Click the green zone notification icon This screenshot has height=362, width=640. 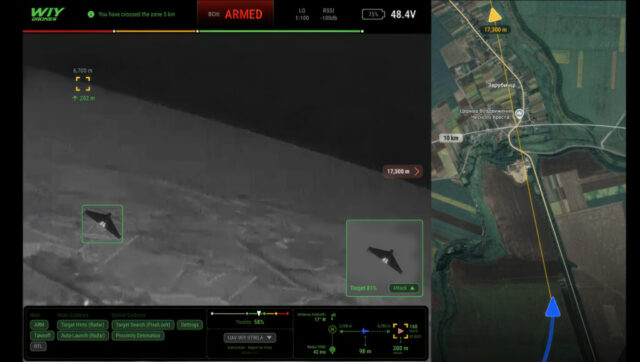[x=91, y=14]
